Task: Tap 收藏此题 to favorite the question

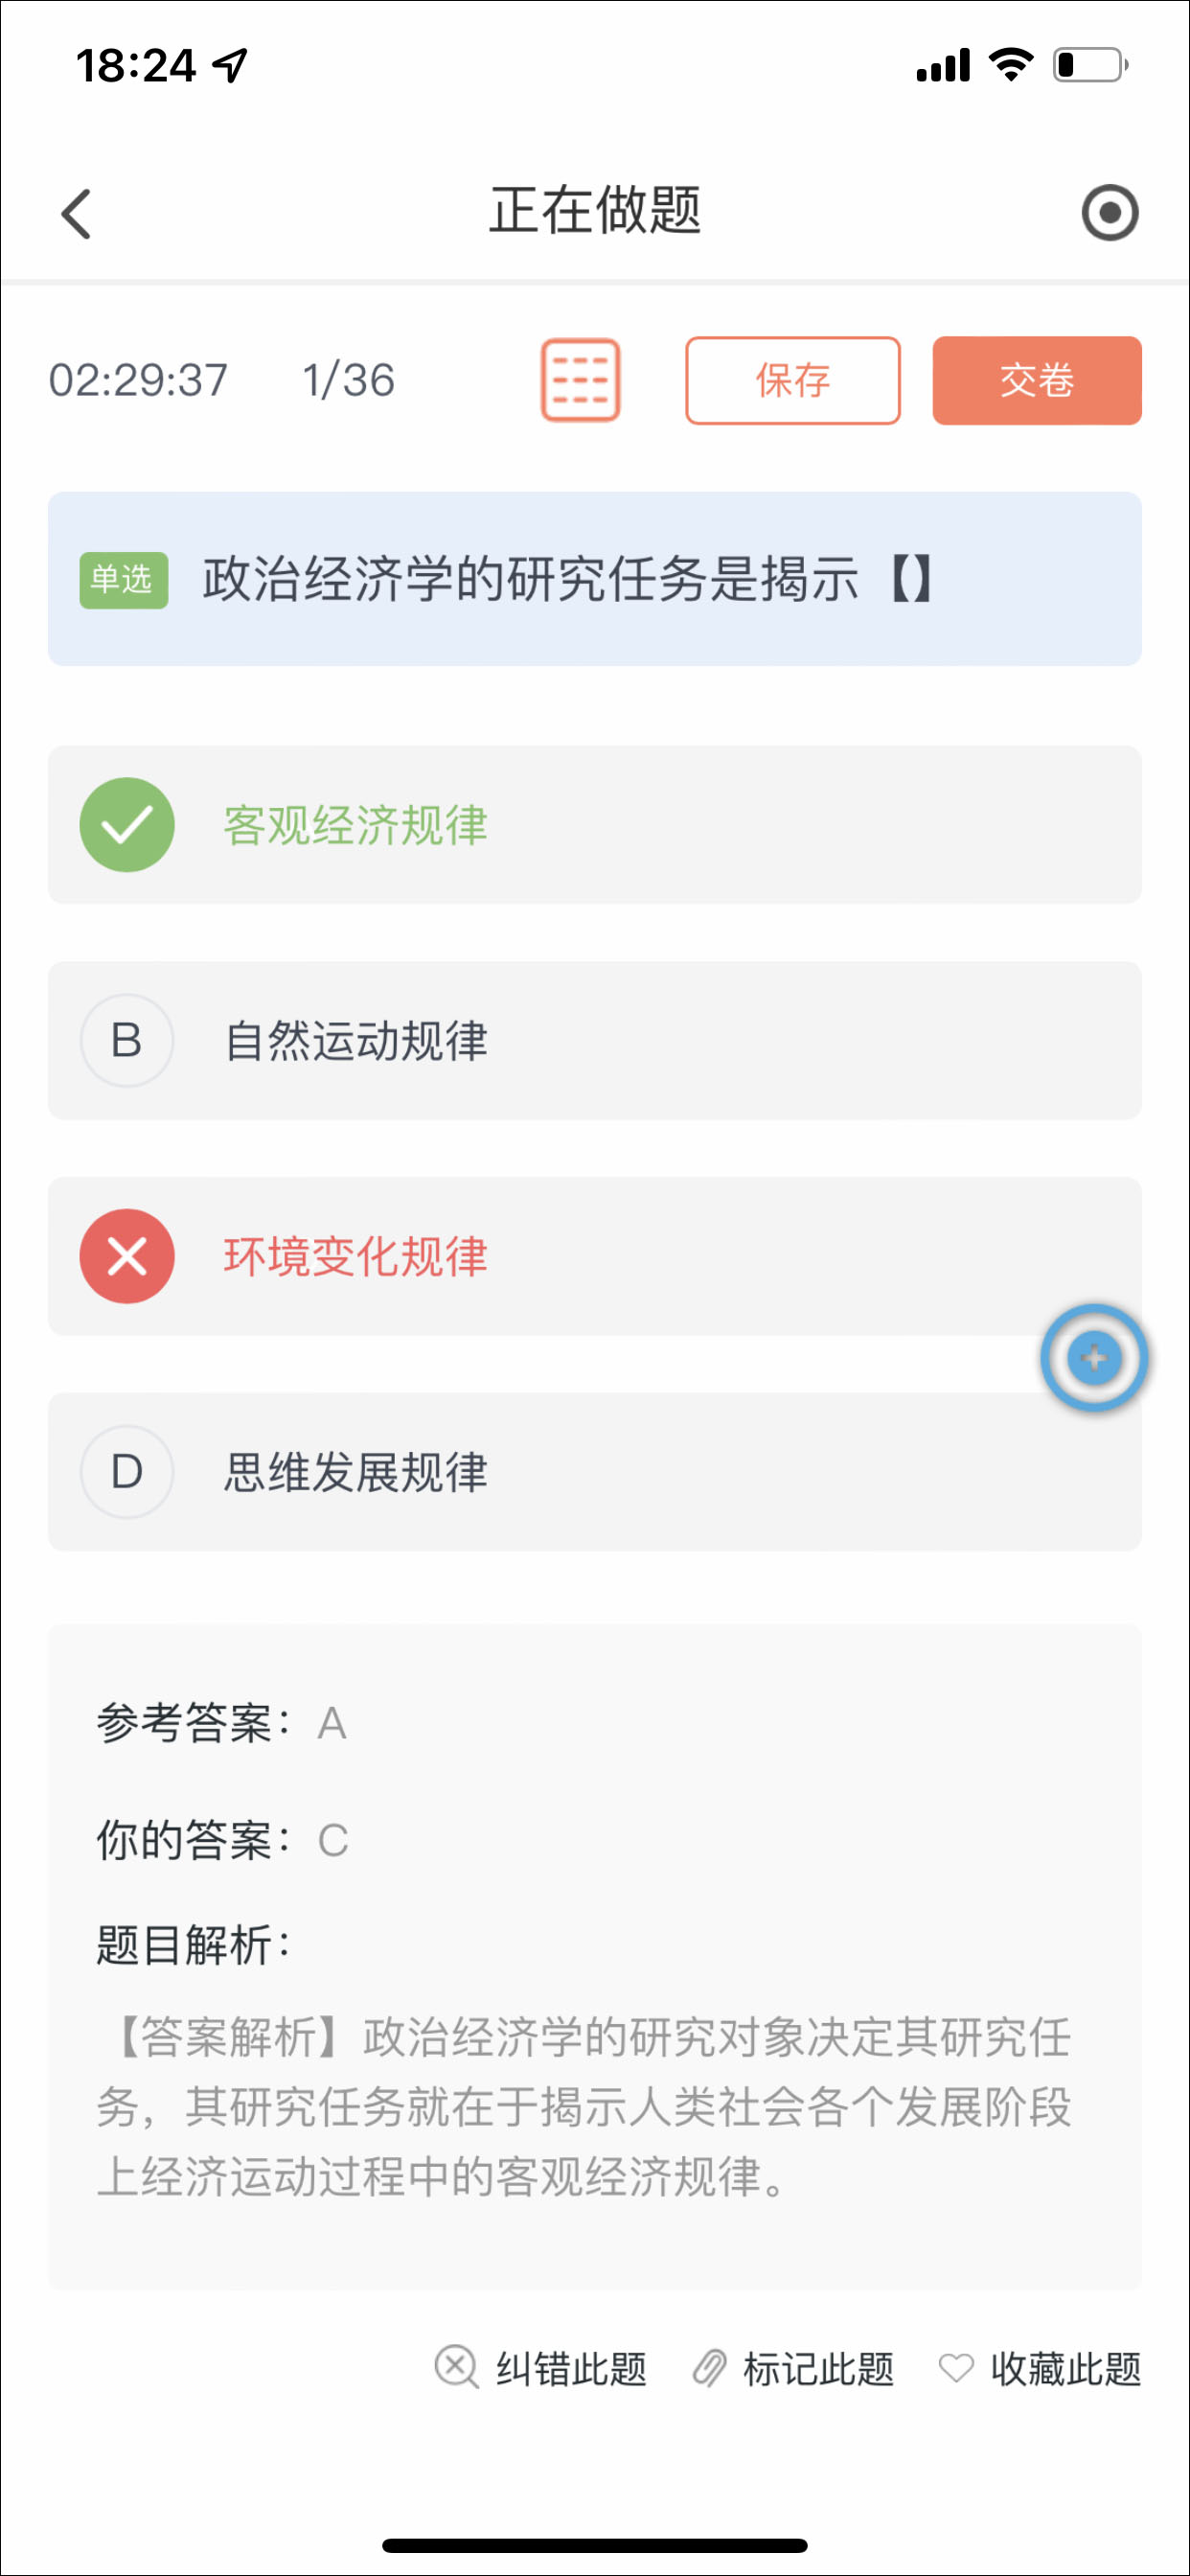Action: coord(1065,2368)
